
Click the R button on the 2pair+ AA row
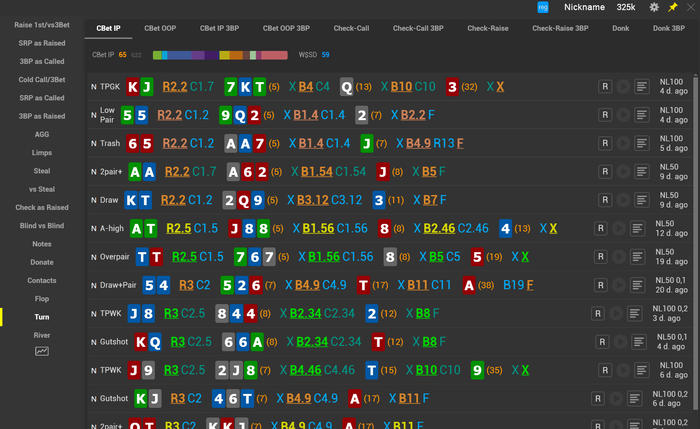click(605, 172)
